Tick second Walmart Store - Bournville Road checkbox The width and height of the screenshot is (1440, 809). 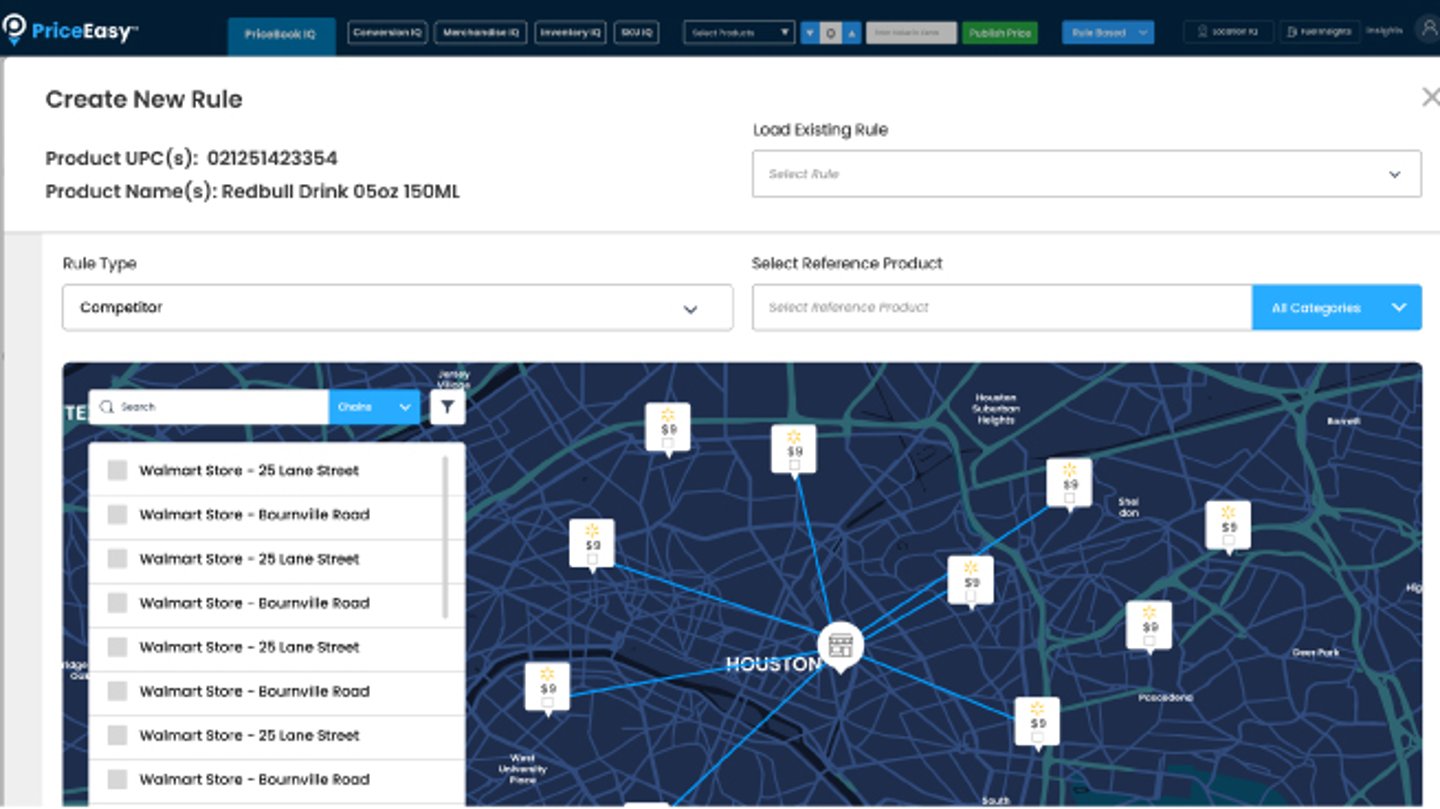click(117, 602)
